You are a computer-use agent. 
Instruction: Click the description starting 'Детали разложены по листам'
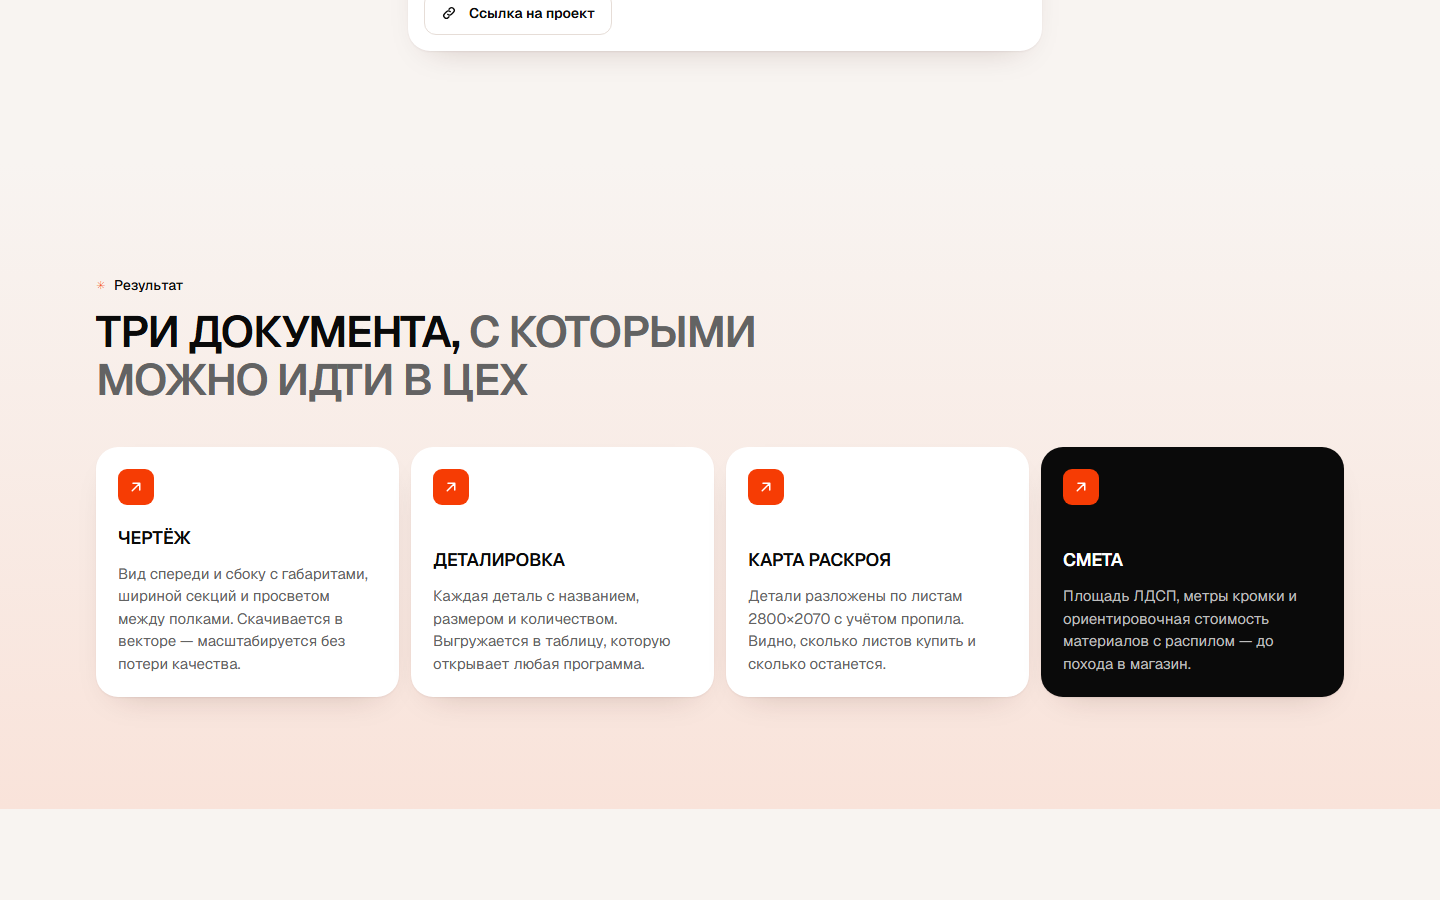tap(862, 630)
